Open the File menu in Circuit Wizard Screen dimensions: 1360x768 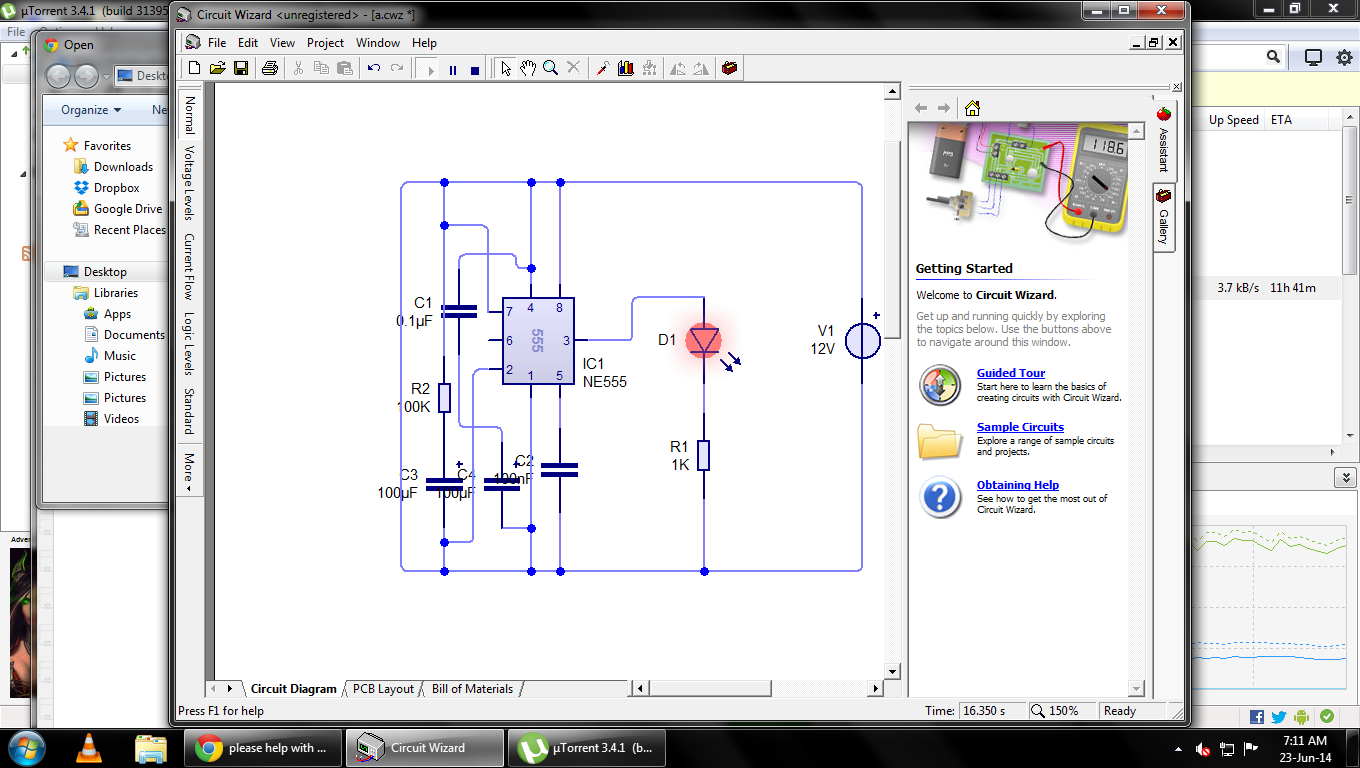click(x=217, y=43)
